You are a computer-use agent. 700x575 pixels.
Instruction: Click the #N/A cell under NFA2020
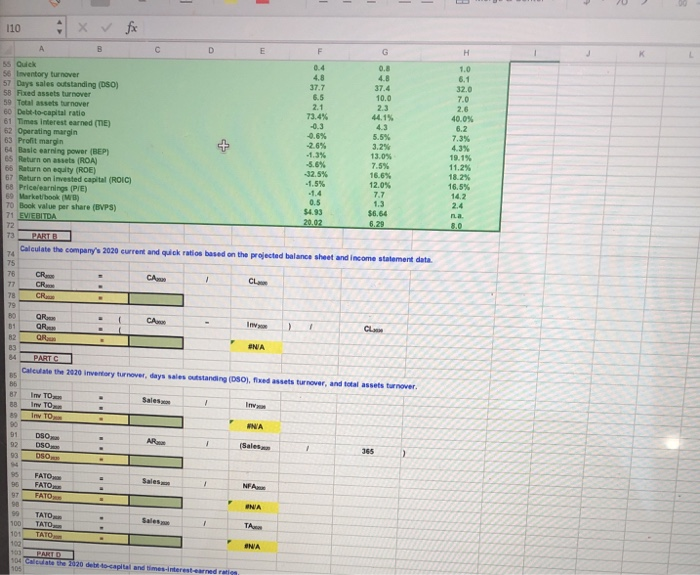point(253,507)
